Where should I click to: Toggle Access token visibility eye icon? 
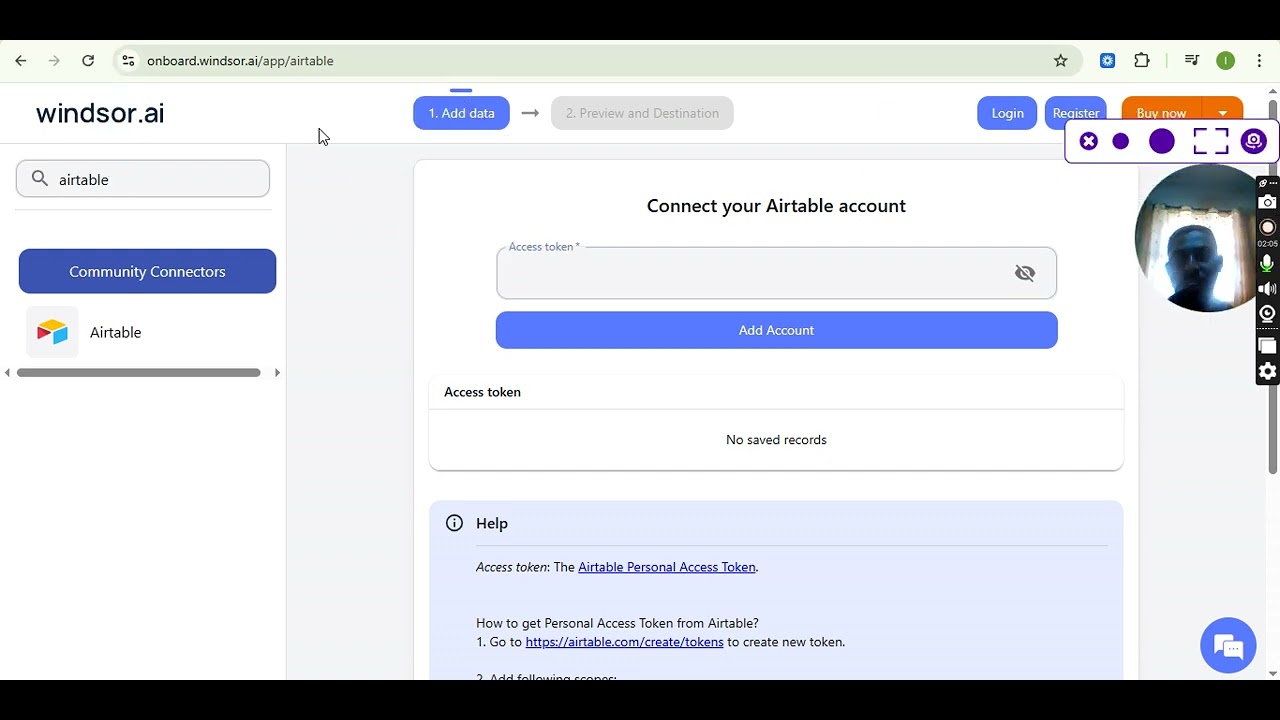pyautogui.click(x=1025, y=273)
